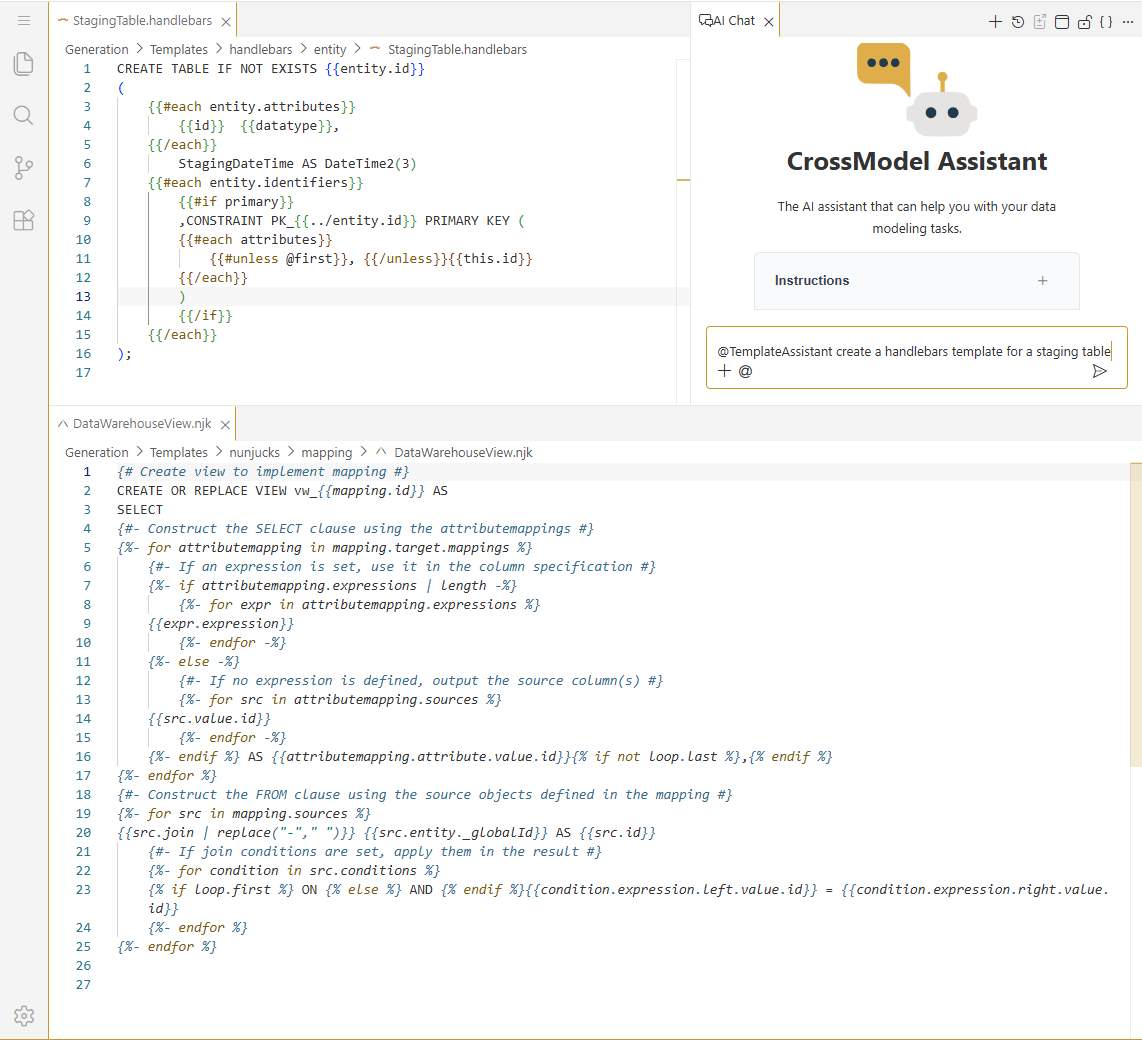Screen dimensions: 1142x1040
Task: Click the SELECT keyword line in DataWarehouseView
Action: coord(140,510)
